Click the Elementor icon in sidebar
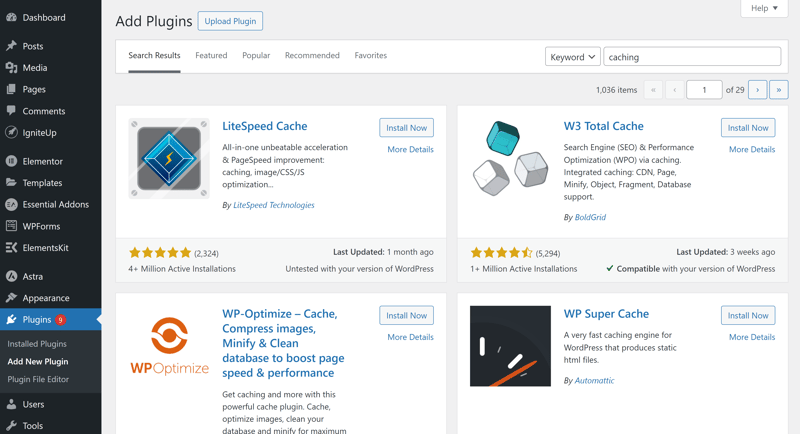This screenshot has width=800, height=434. 11,161
